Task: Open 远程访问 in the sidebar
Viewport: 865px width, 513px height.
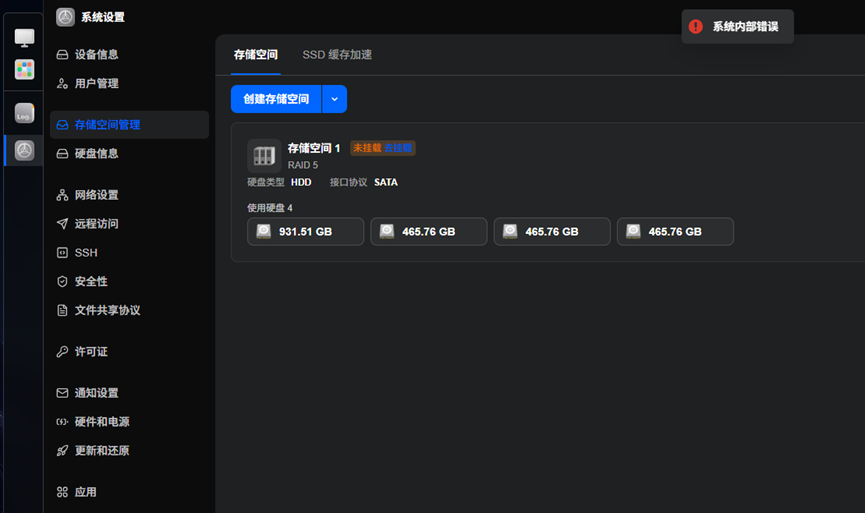Action: pyautogui.click(x=129, y=223)
